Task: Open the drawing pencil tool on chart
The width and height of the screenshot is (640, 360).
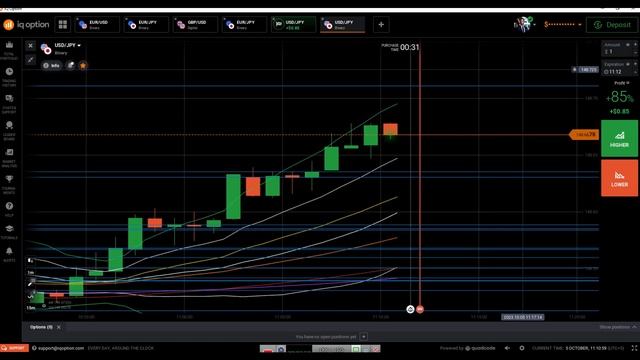Action: (x=31, y=284)
